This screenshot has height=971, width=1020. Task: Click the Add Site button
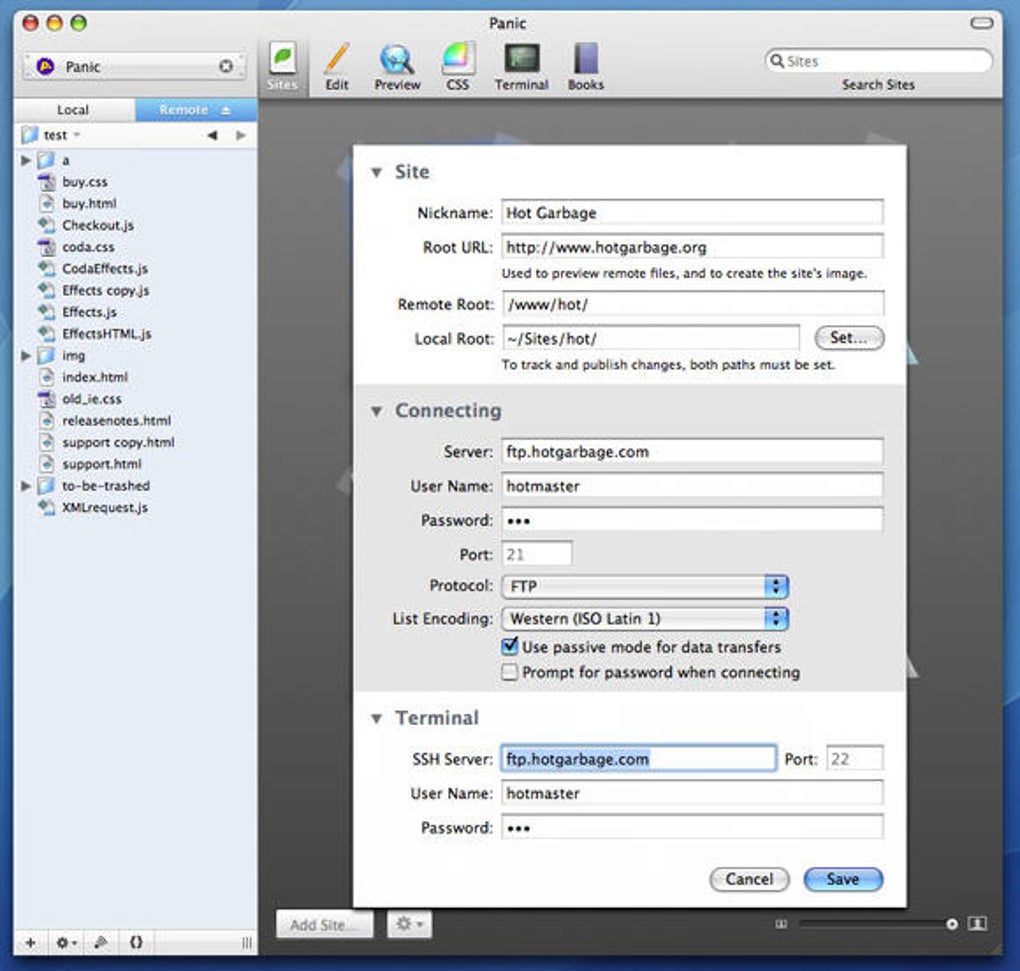tap(325, 924)
